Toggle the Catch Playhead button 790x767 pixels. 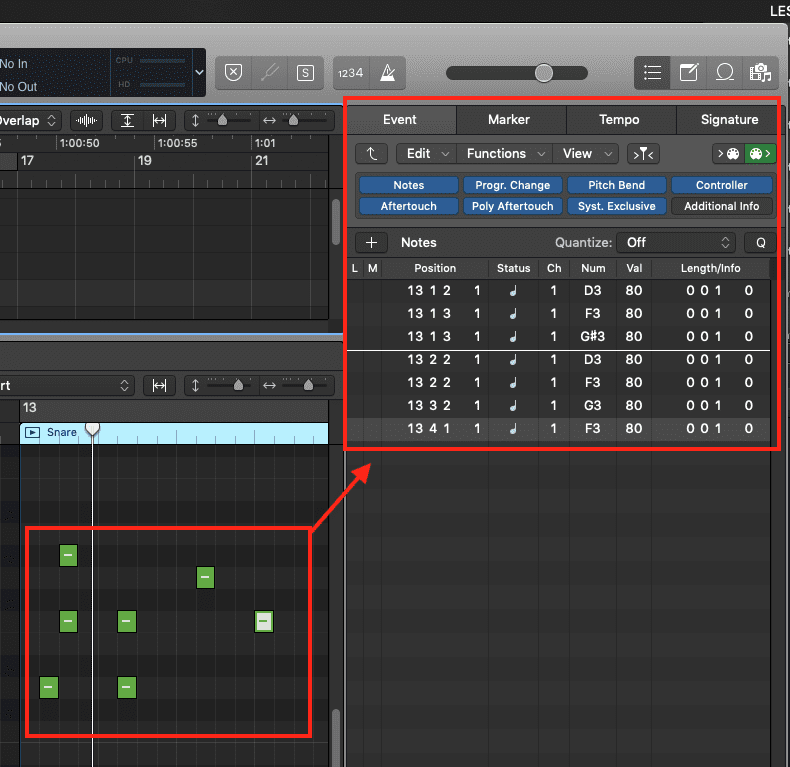[643, 154]
